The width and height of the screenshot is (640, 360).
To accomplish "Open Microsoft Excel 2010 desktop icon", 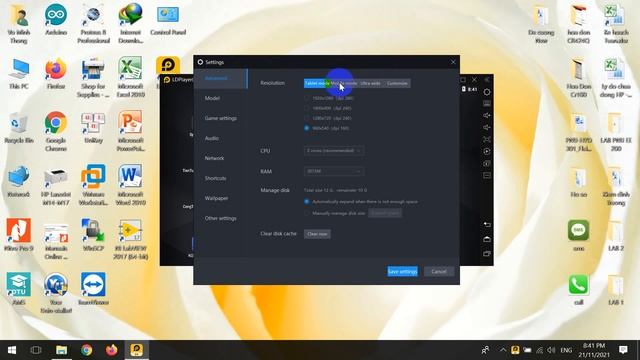I will pyautogui.click(x=130, y=78).
